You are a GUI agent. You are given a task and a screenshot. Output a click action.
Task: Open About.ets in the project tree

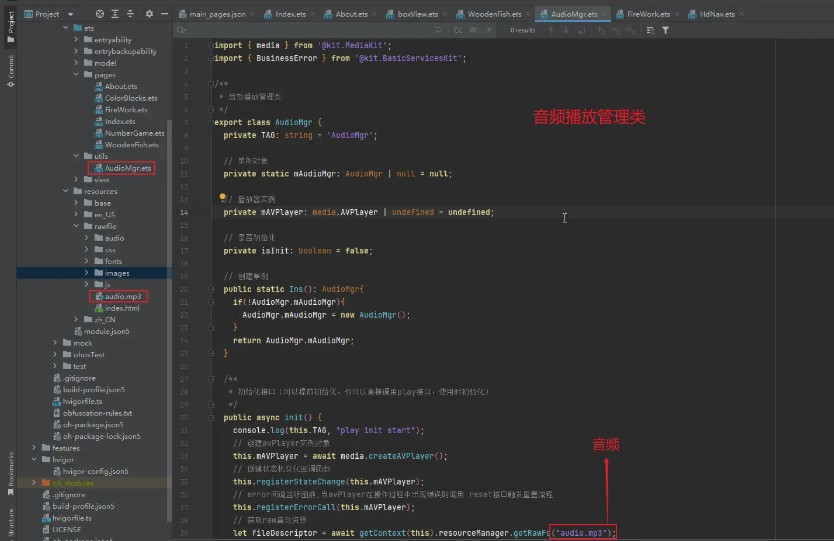click(116, 86)
